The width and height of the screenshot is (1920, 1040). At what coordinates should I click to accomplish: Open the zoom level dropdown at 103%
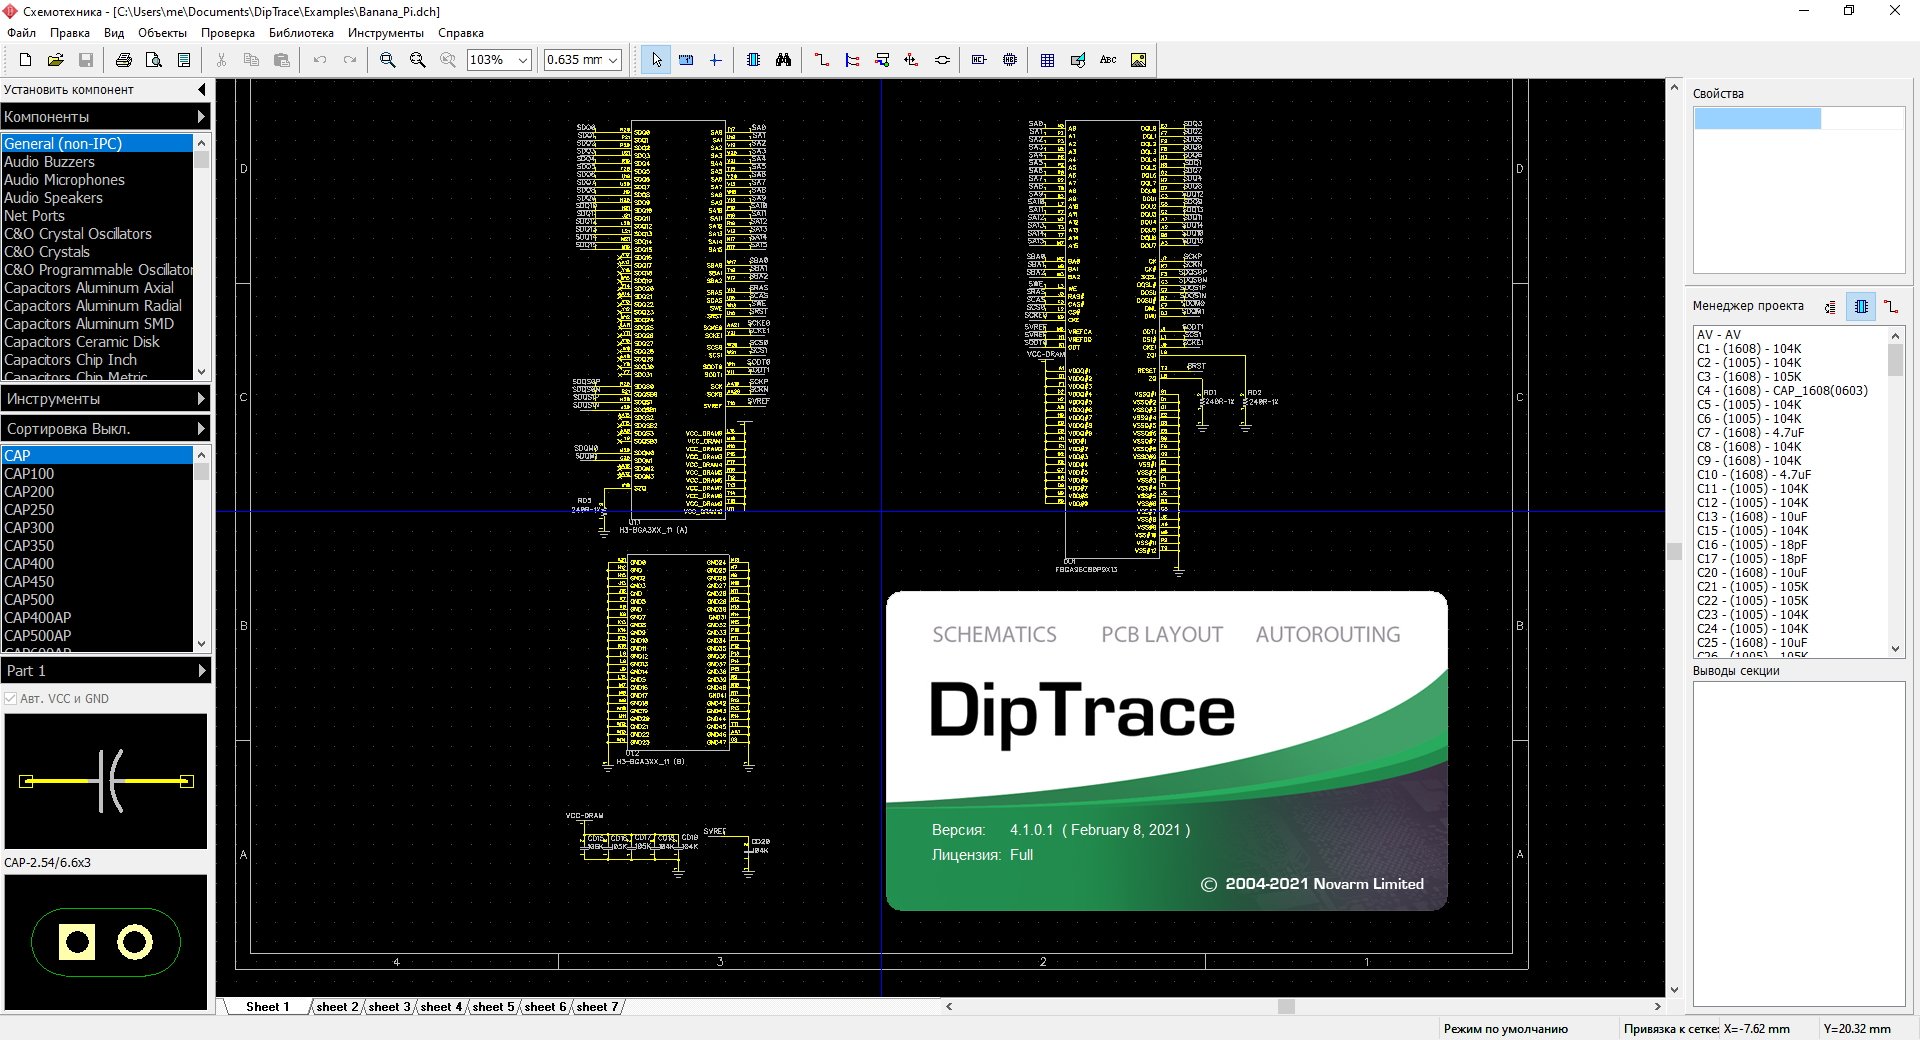pos(523,60)
